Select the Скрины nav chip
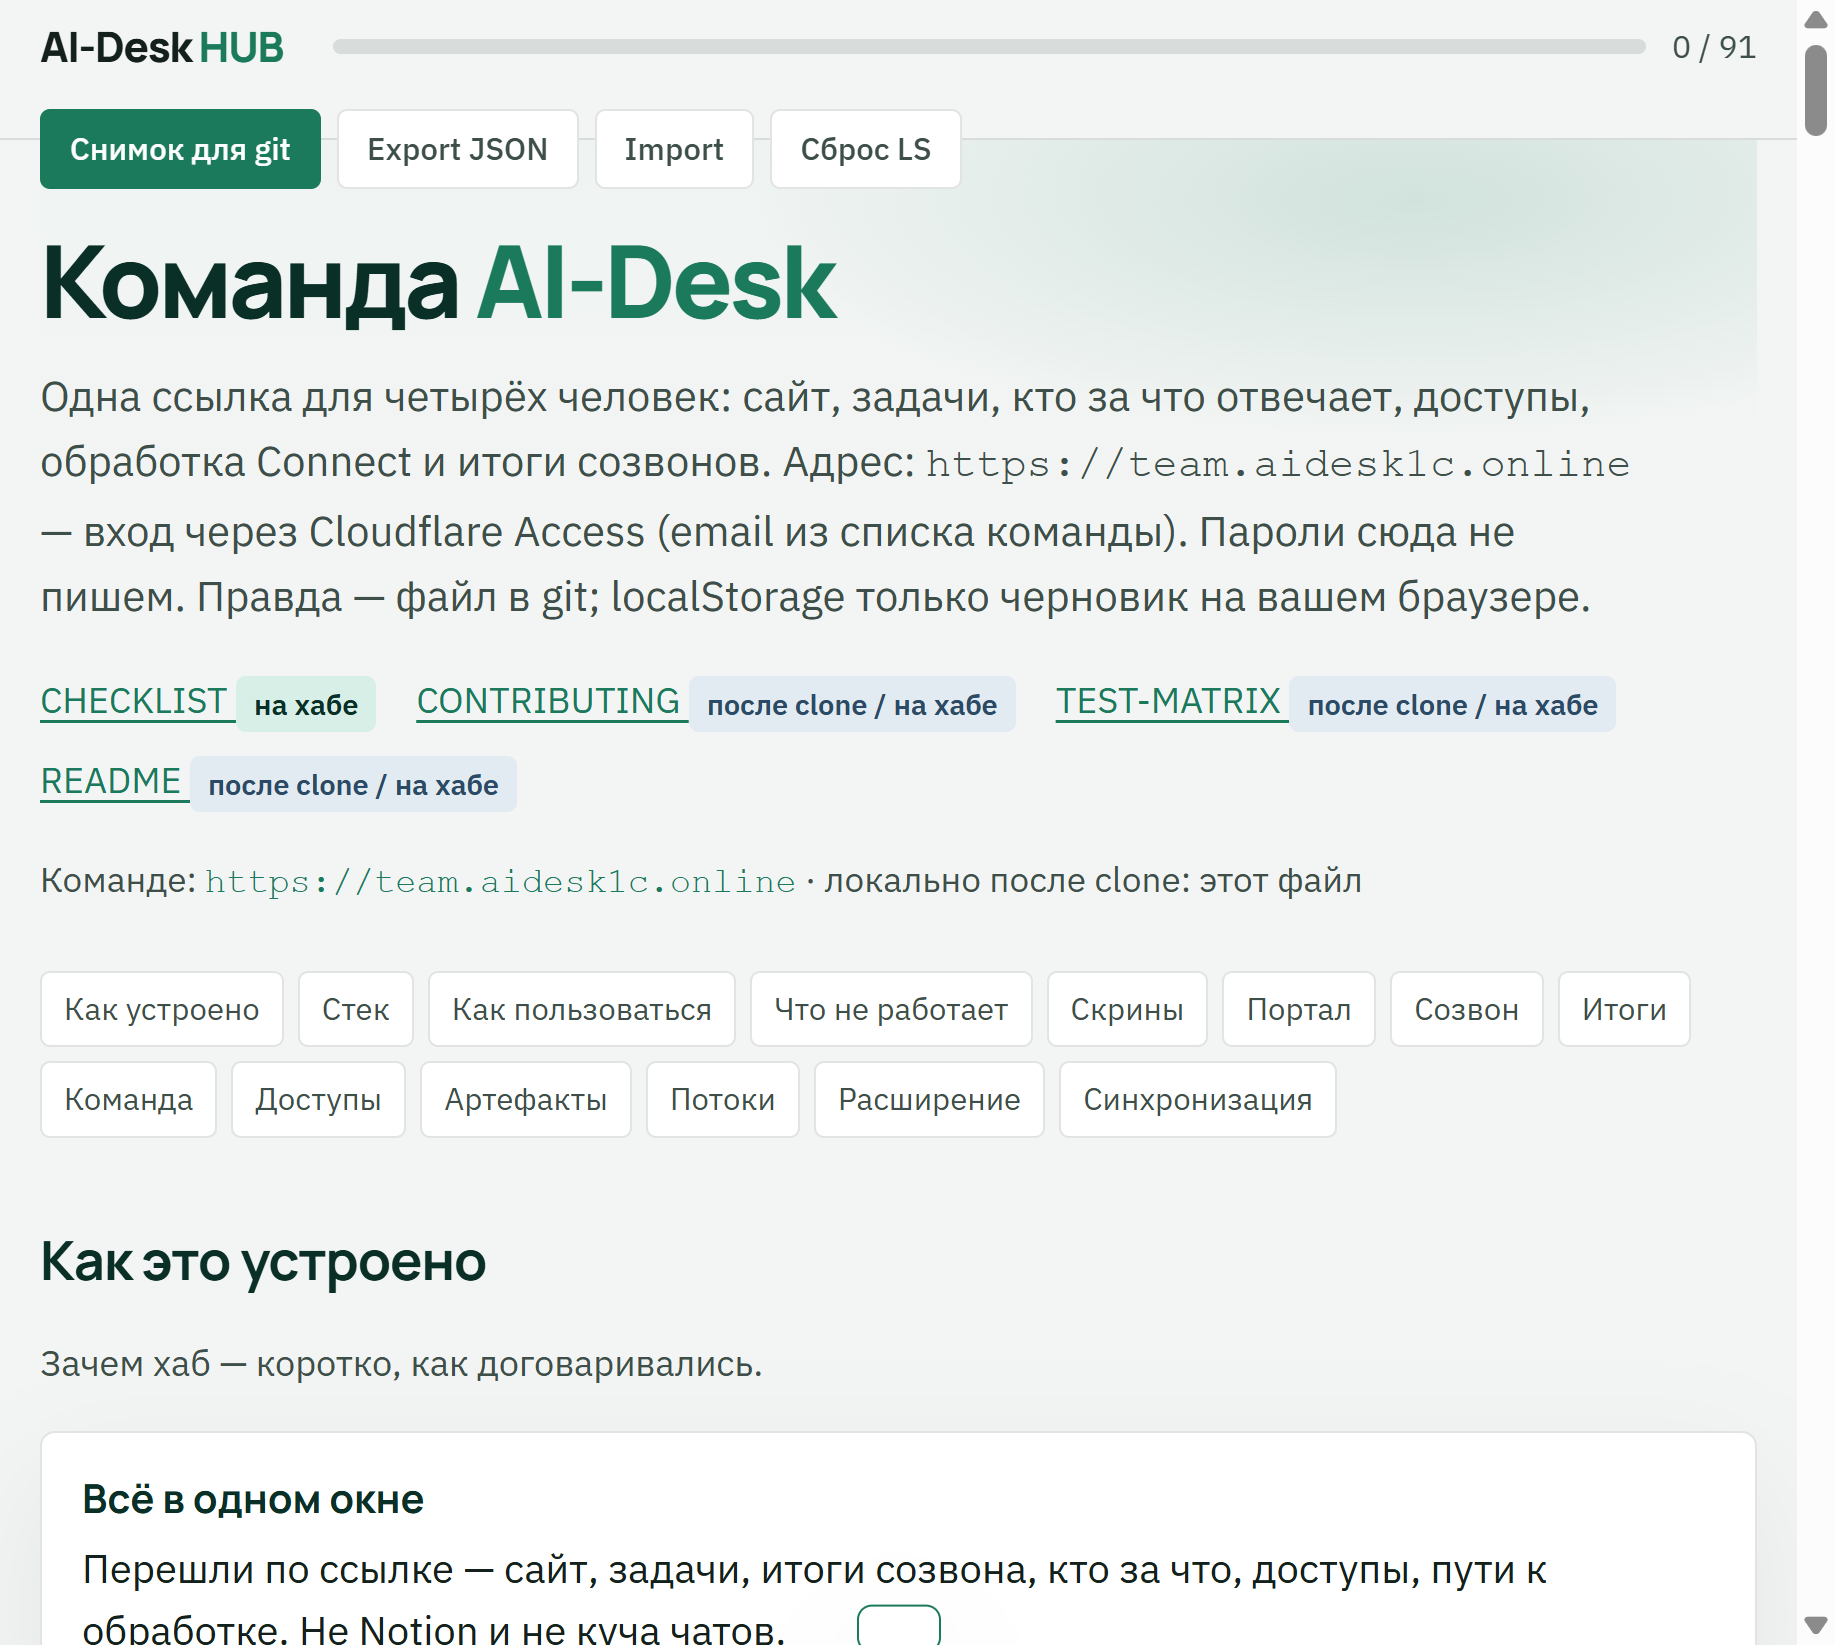 coord(1127,1010)
